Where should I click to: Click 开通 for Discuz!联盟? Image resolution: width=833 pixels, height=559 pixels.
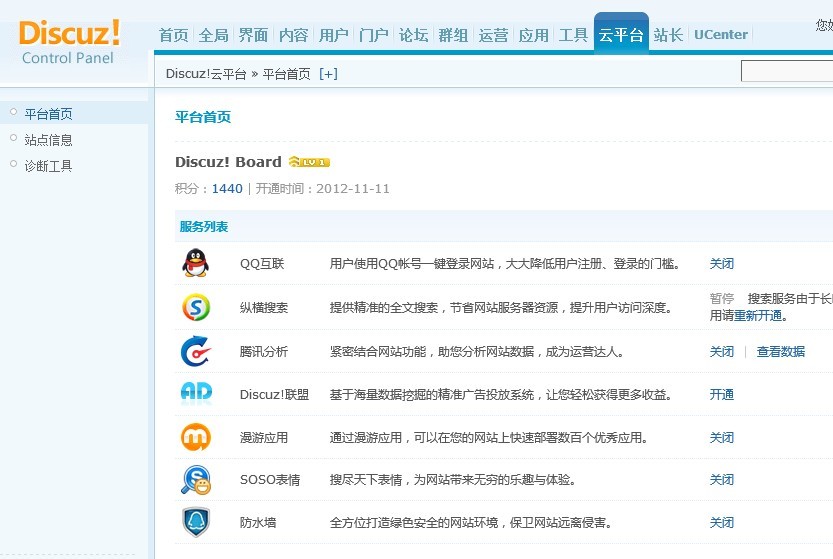tap(721, 394)
